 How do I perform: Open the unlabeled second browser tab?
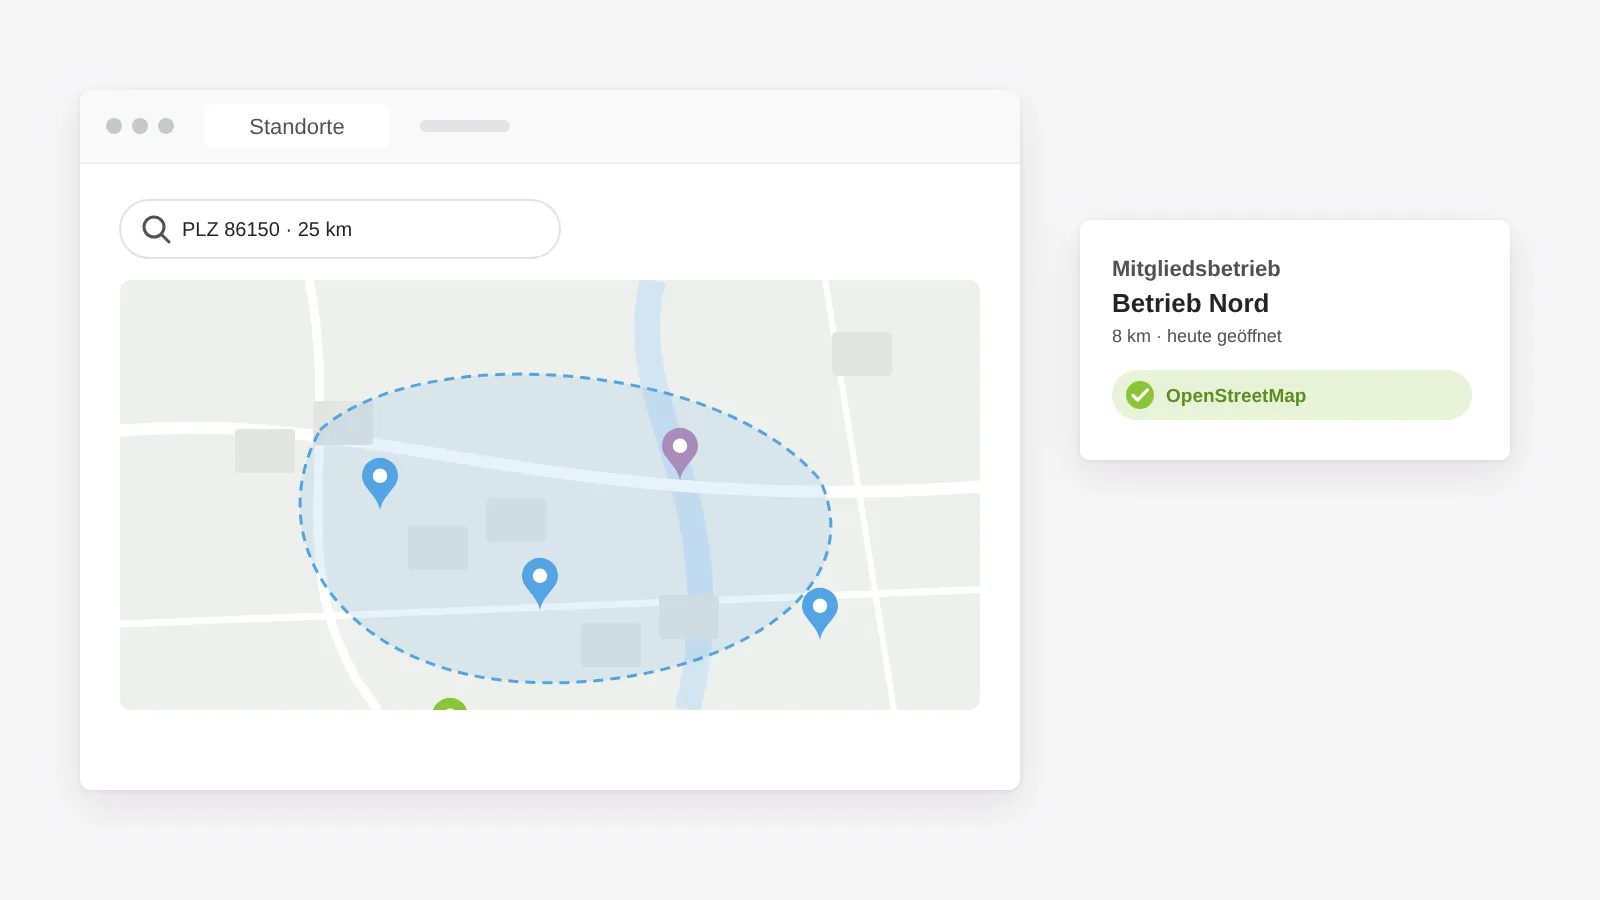(465, 126)
